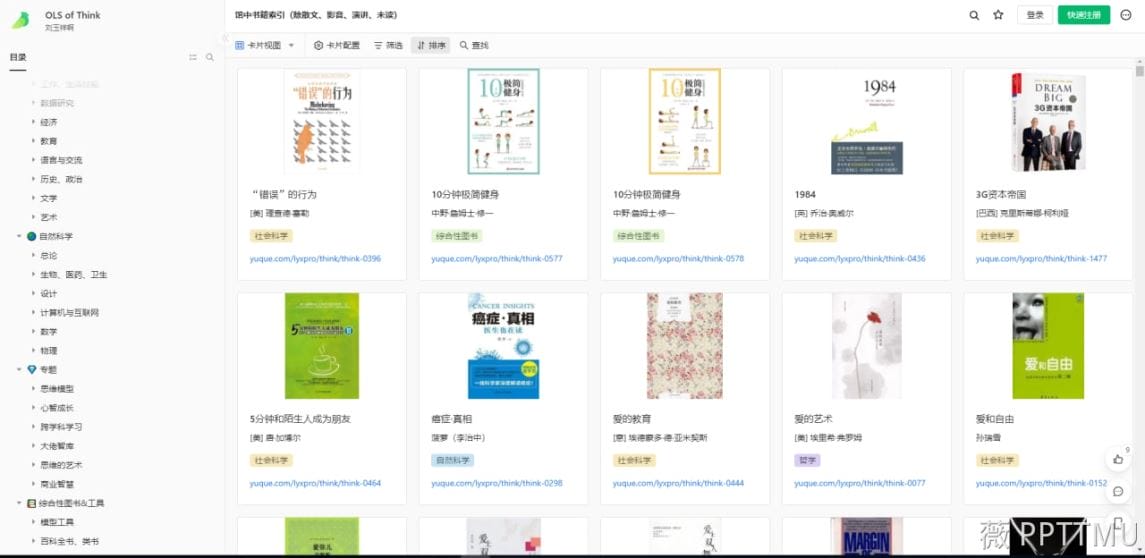This screenshot has height=558, width=1145.
Task: Open 物理 in the directory
Action: (x=49, y=351)
